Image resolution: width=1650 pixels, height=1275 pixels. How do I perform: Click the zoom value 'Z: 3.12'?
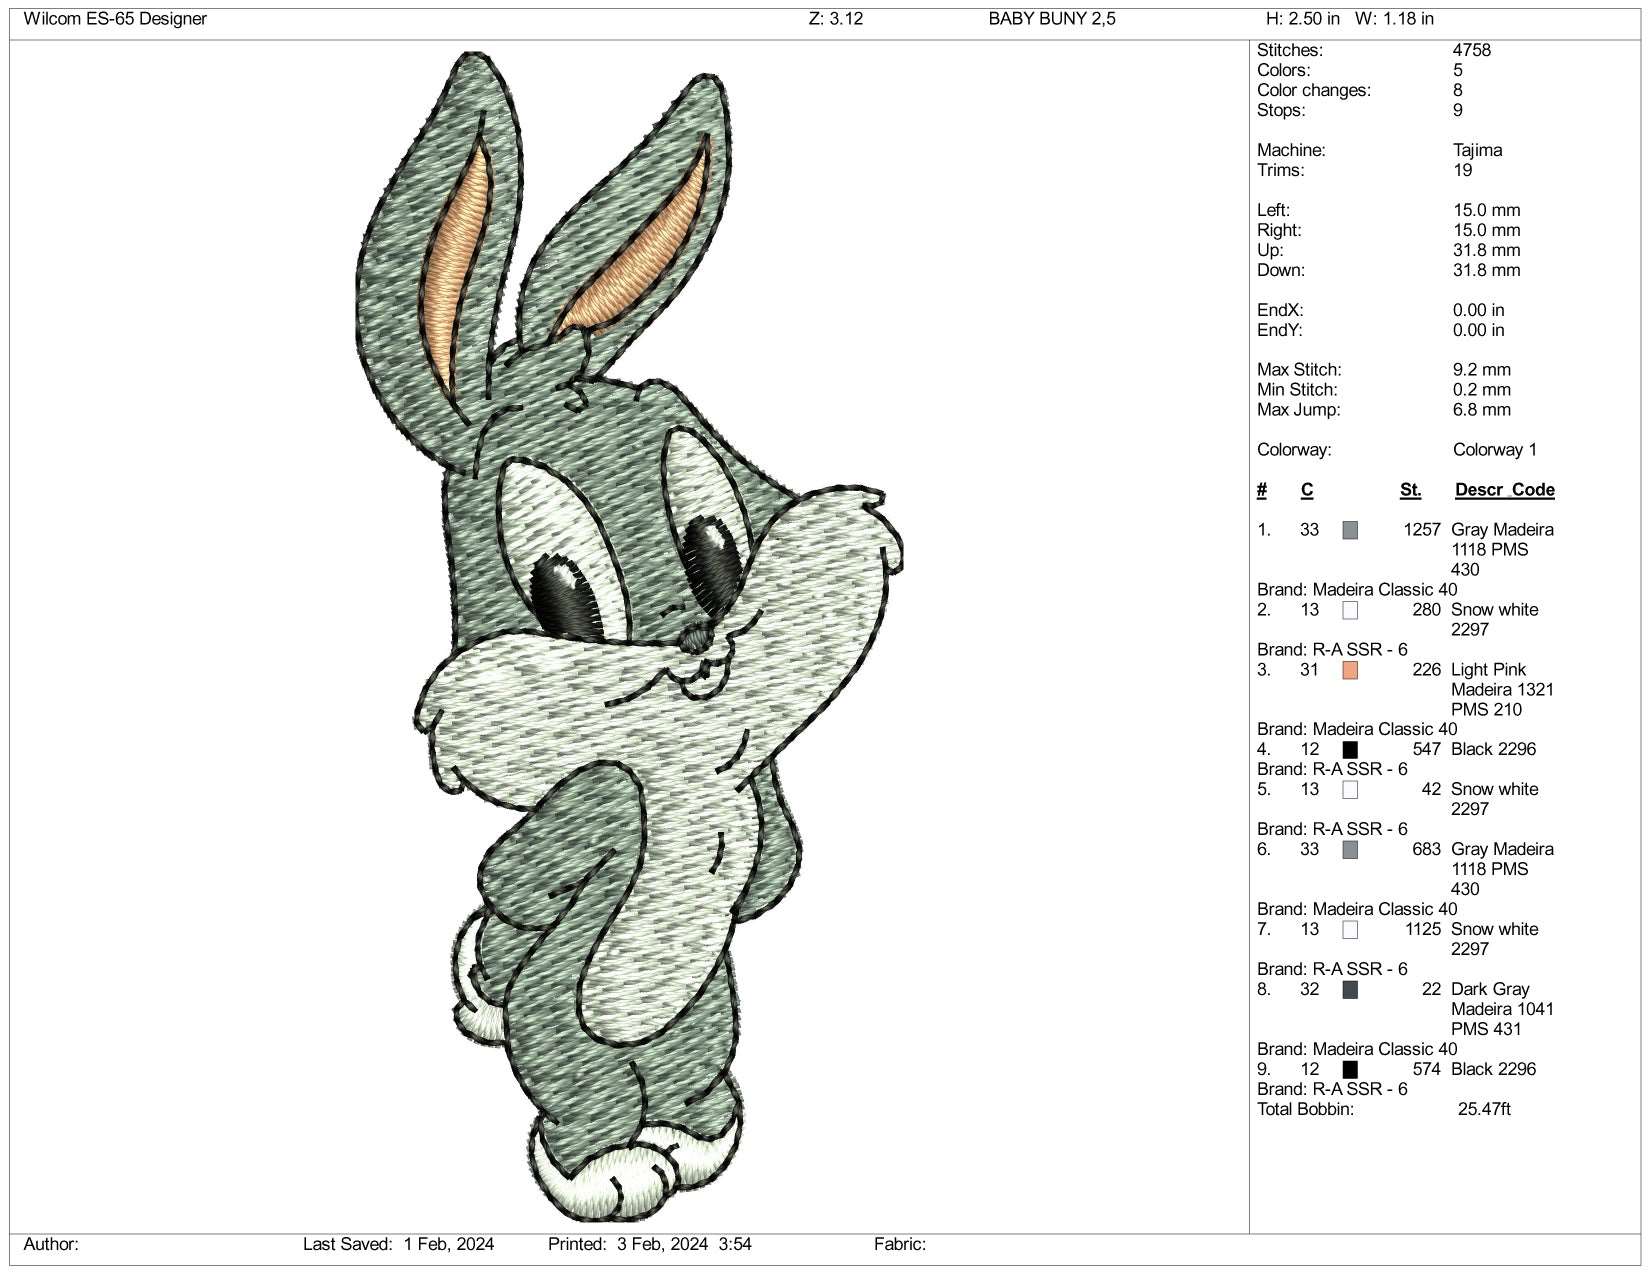click(x=836, y=19)
